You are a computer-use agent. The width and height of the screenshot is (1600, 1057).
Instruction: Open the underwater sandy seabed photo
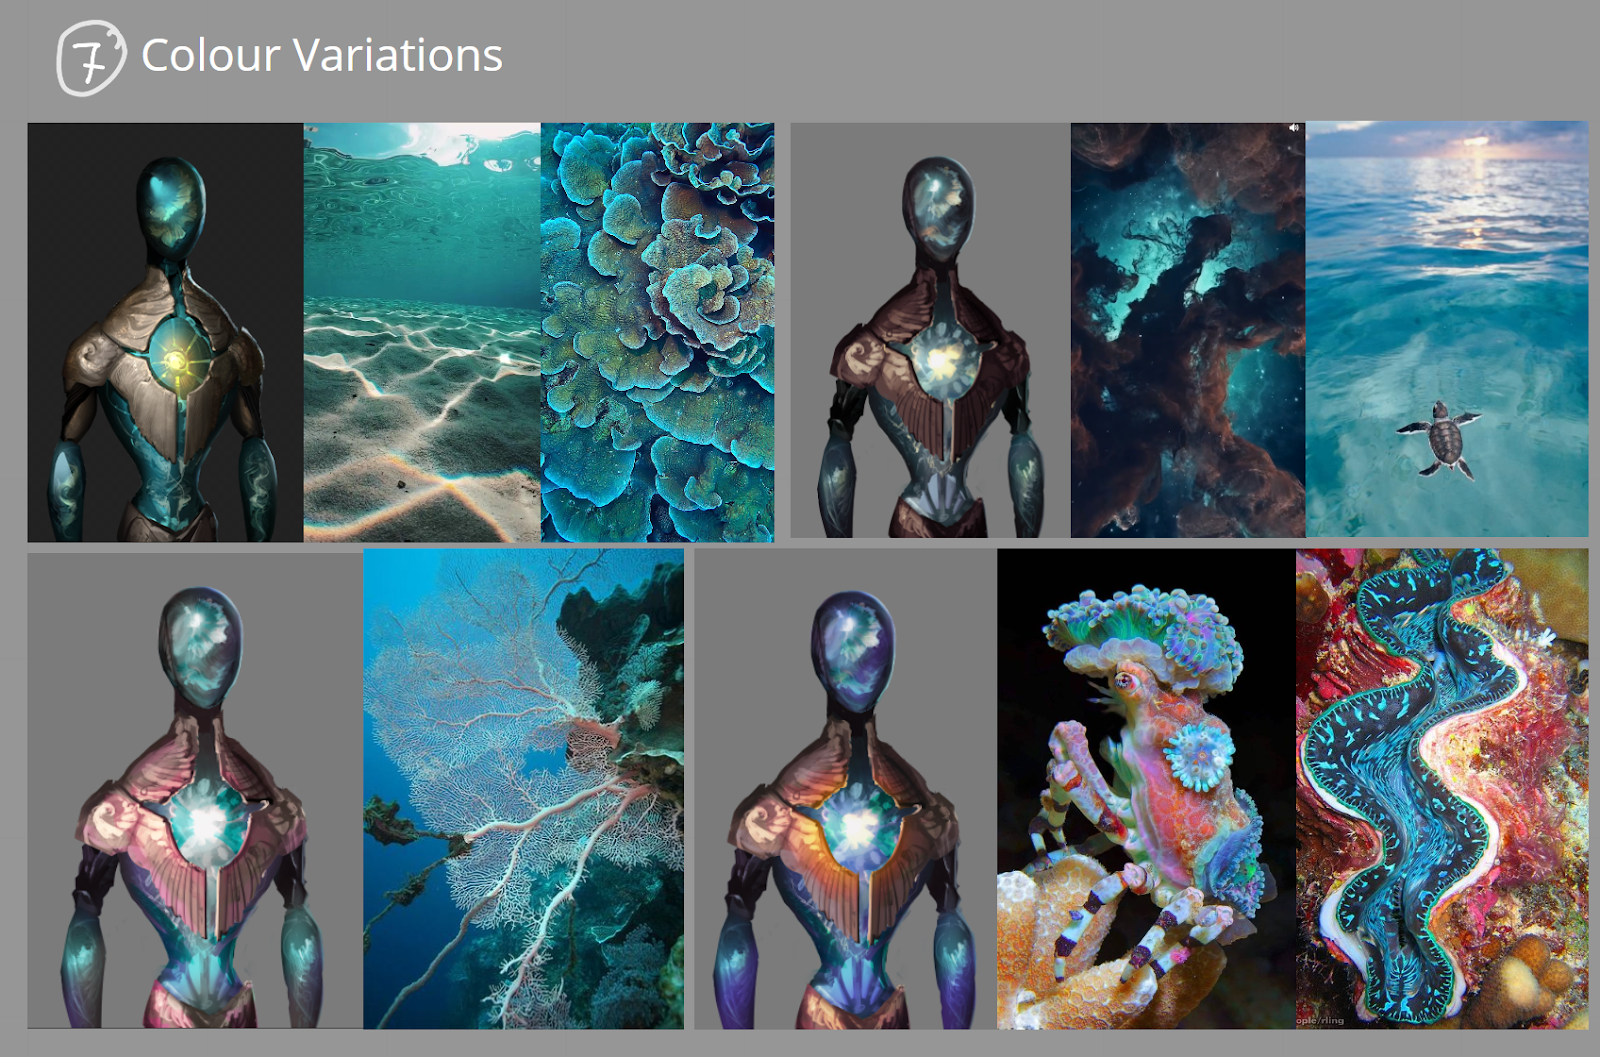(422, 332)
